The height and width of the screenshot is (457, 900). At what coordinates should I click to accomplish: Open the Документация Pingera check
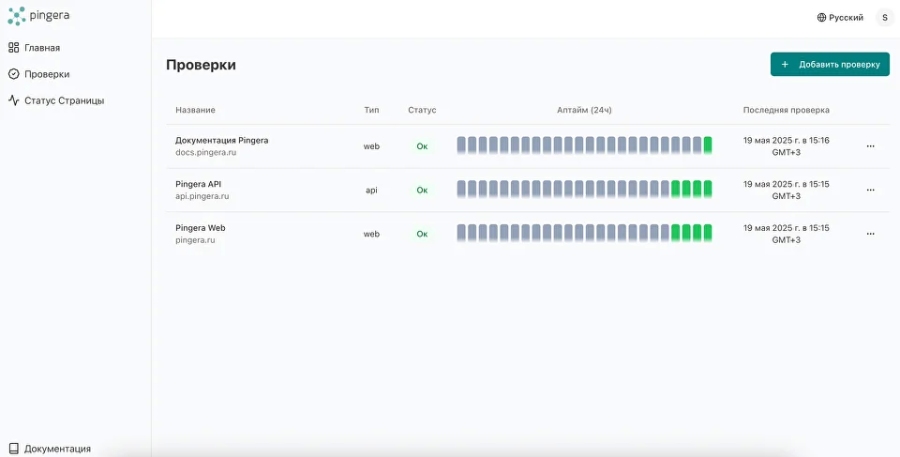point(222,140)
